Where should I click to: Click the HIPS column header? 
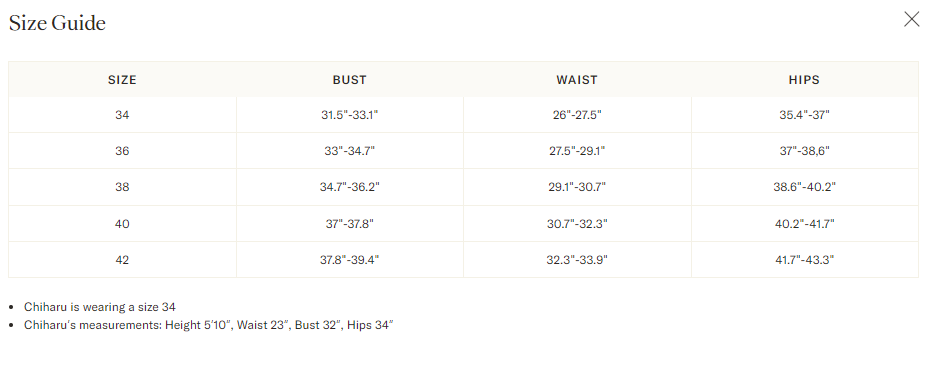tap(804, 80)
